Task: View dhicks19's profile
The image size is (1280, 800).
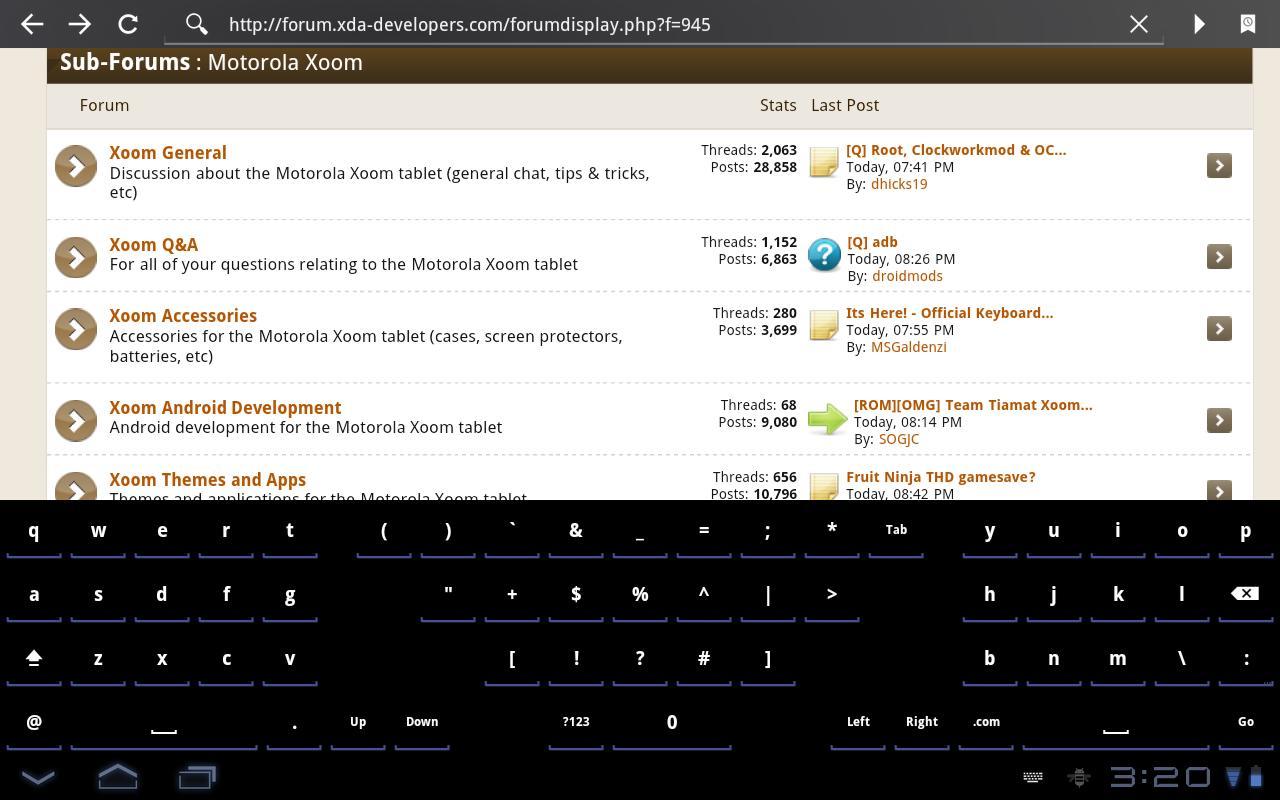Action: tap(898, 183)
